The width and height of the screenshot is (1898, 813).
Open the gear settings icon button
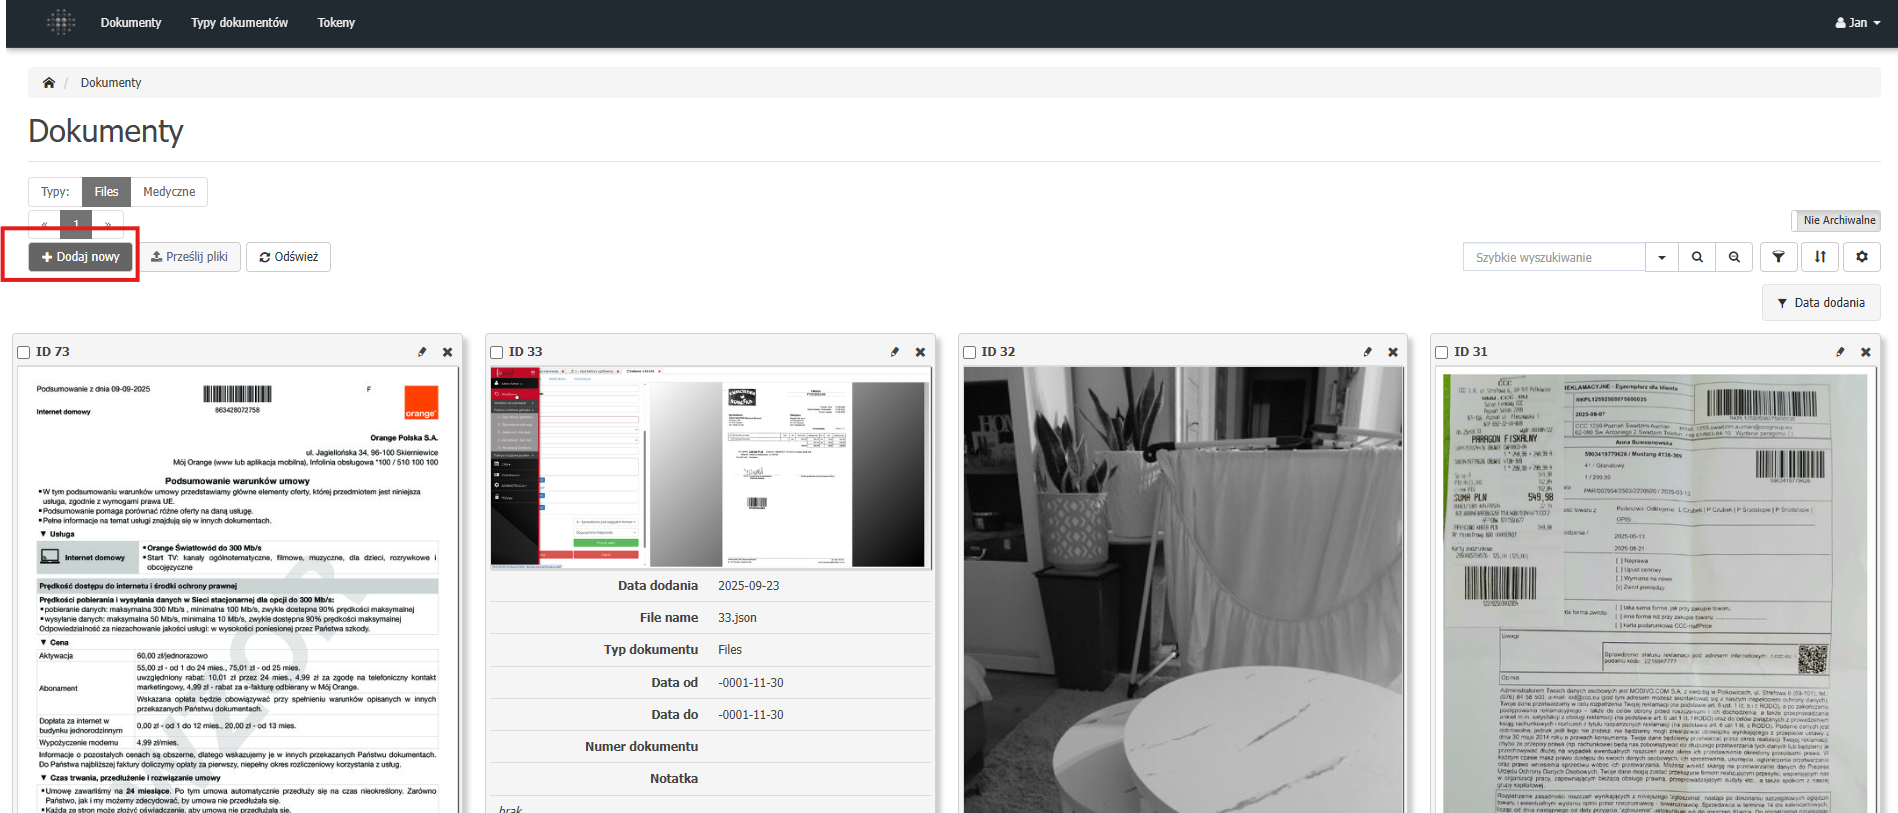coord(1861,257)
